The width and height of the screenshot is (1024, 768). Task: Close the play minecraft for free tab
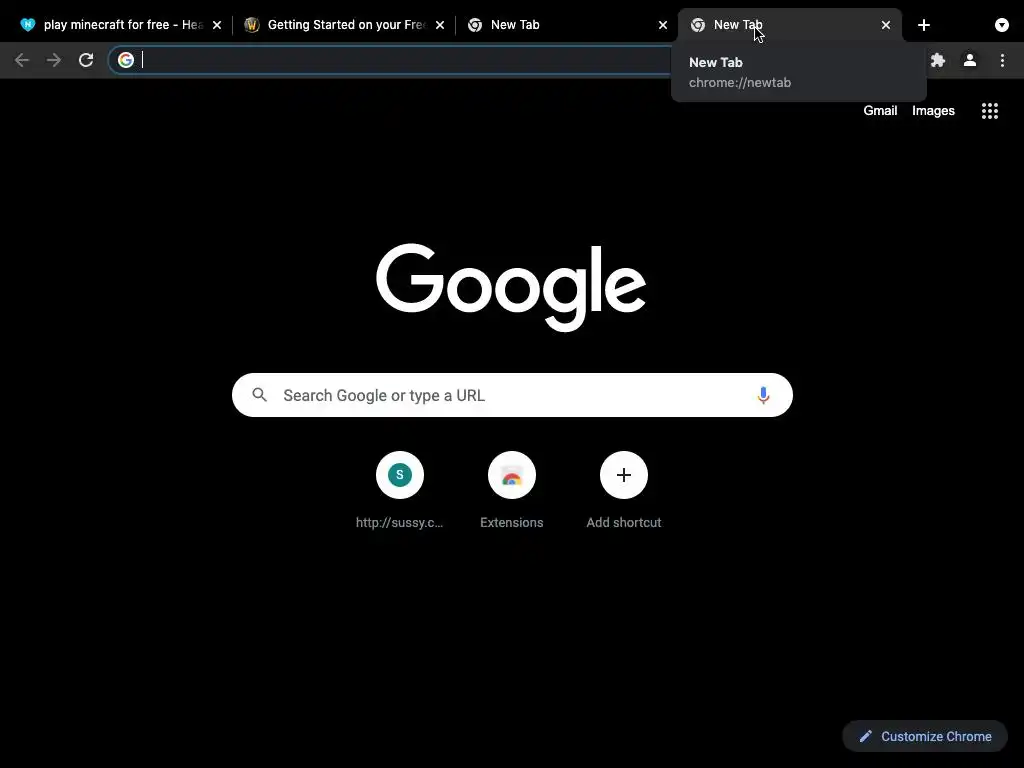point(217,25)
